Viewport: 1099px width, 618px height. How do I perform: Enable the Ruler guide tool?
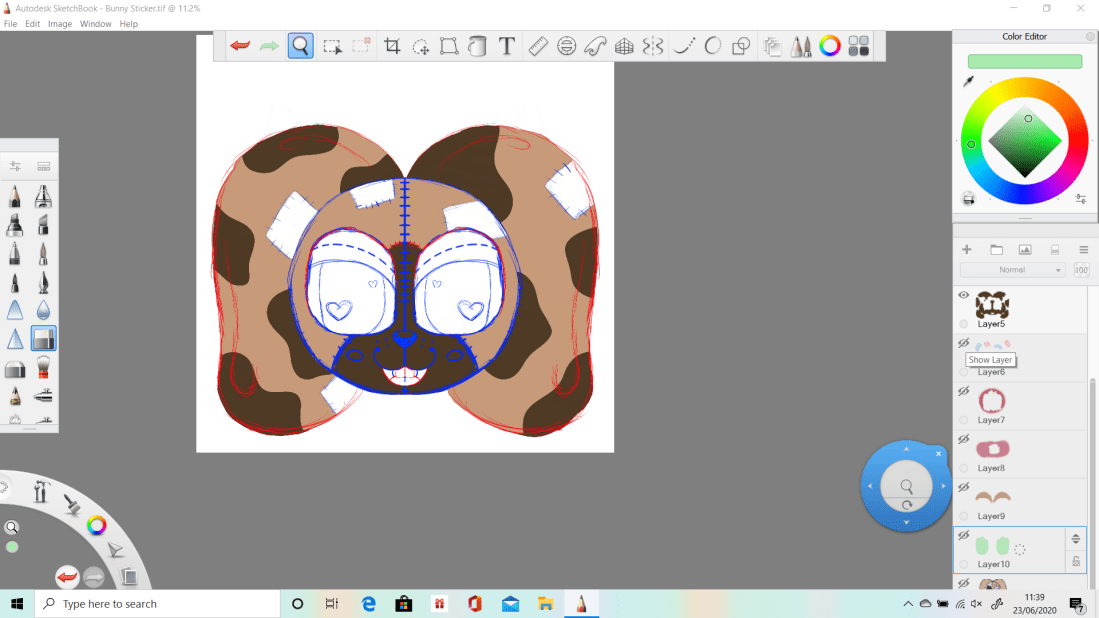point(538,46)
